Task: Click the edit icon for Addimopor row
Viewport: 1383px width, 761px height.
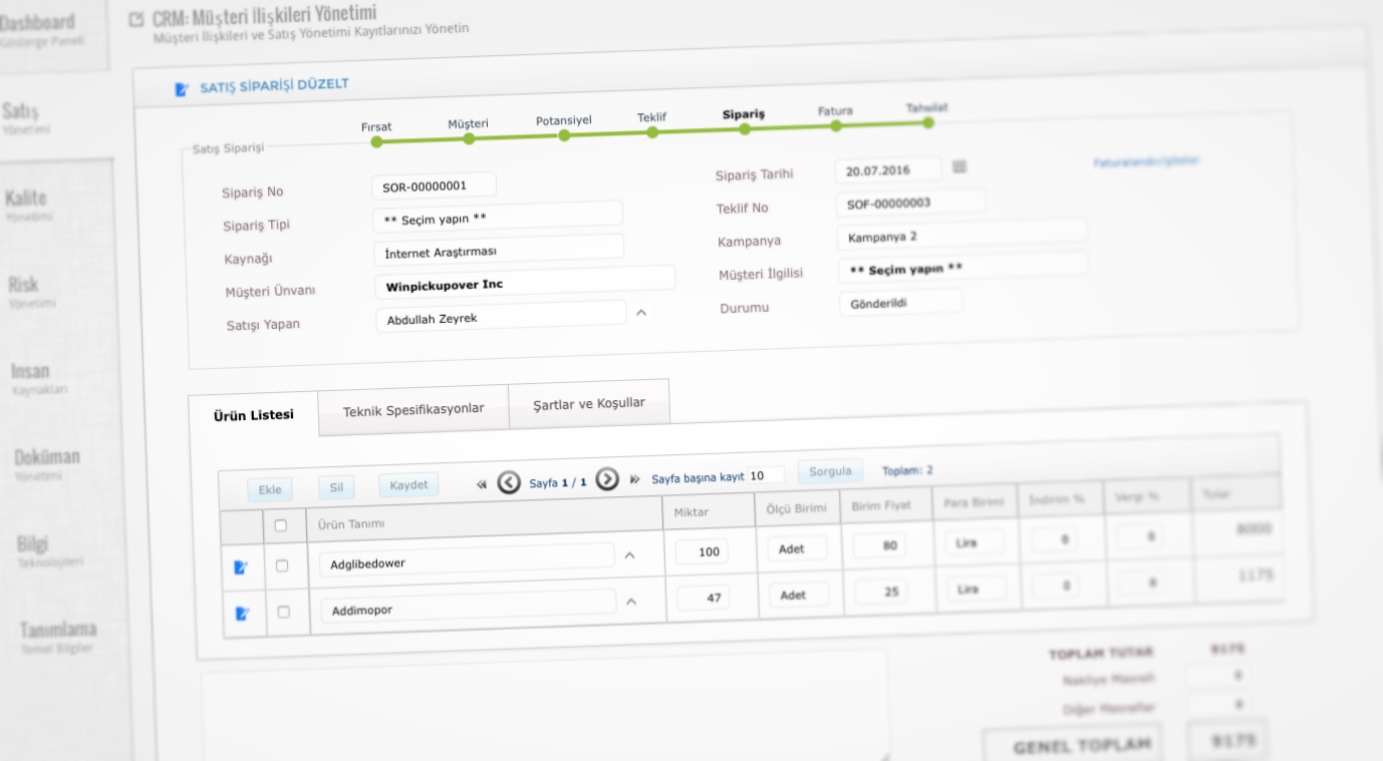Action: tap(240, 613)
